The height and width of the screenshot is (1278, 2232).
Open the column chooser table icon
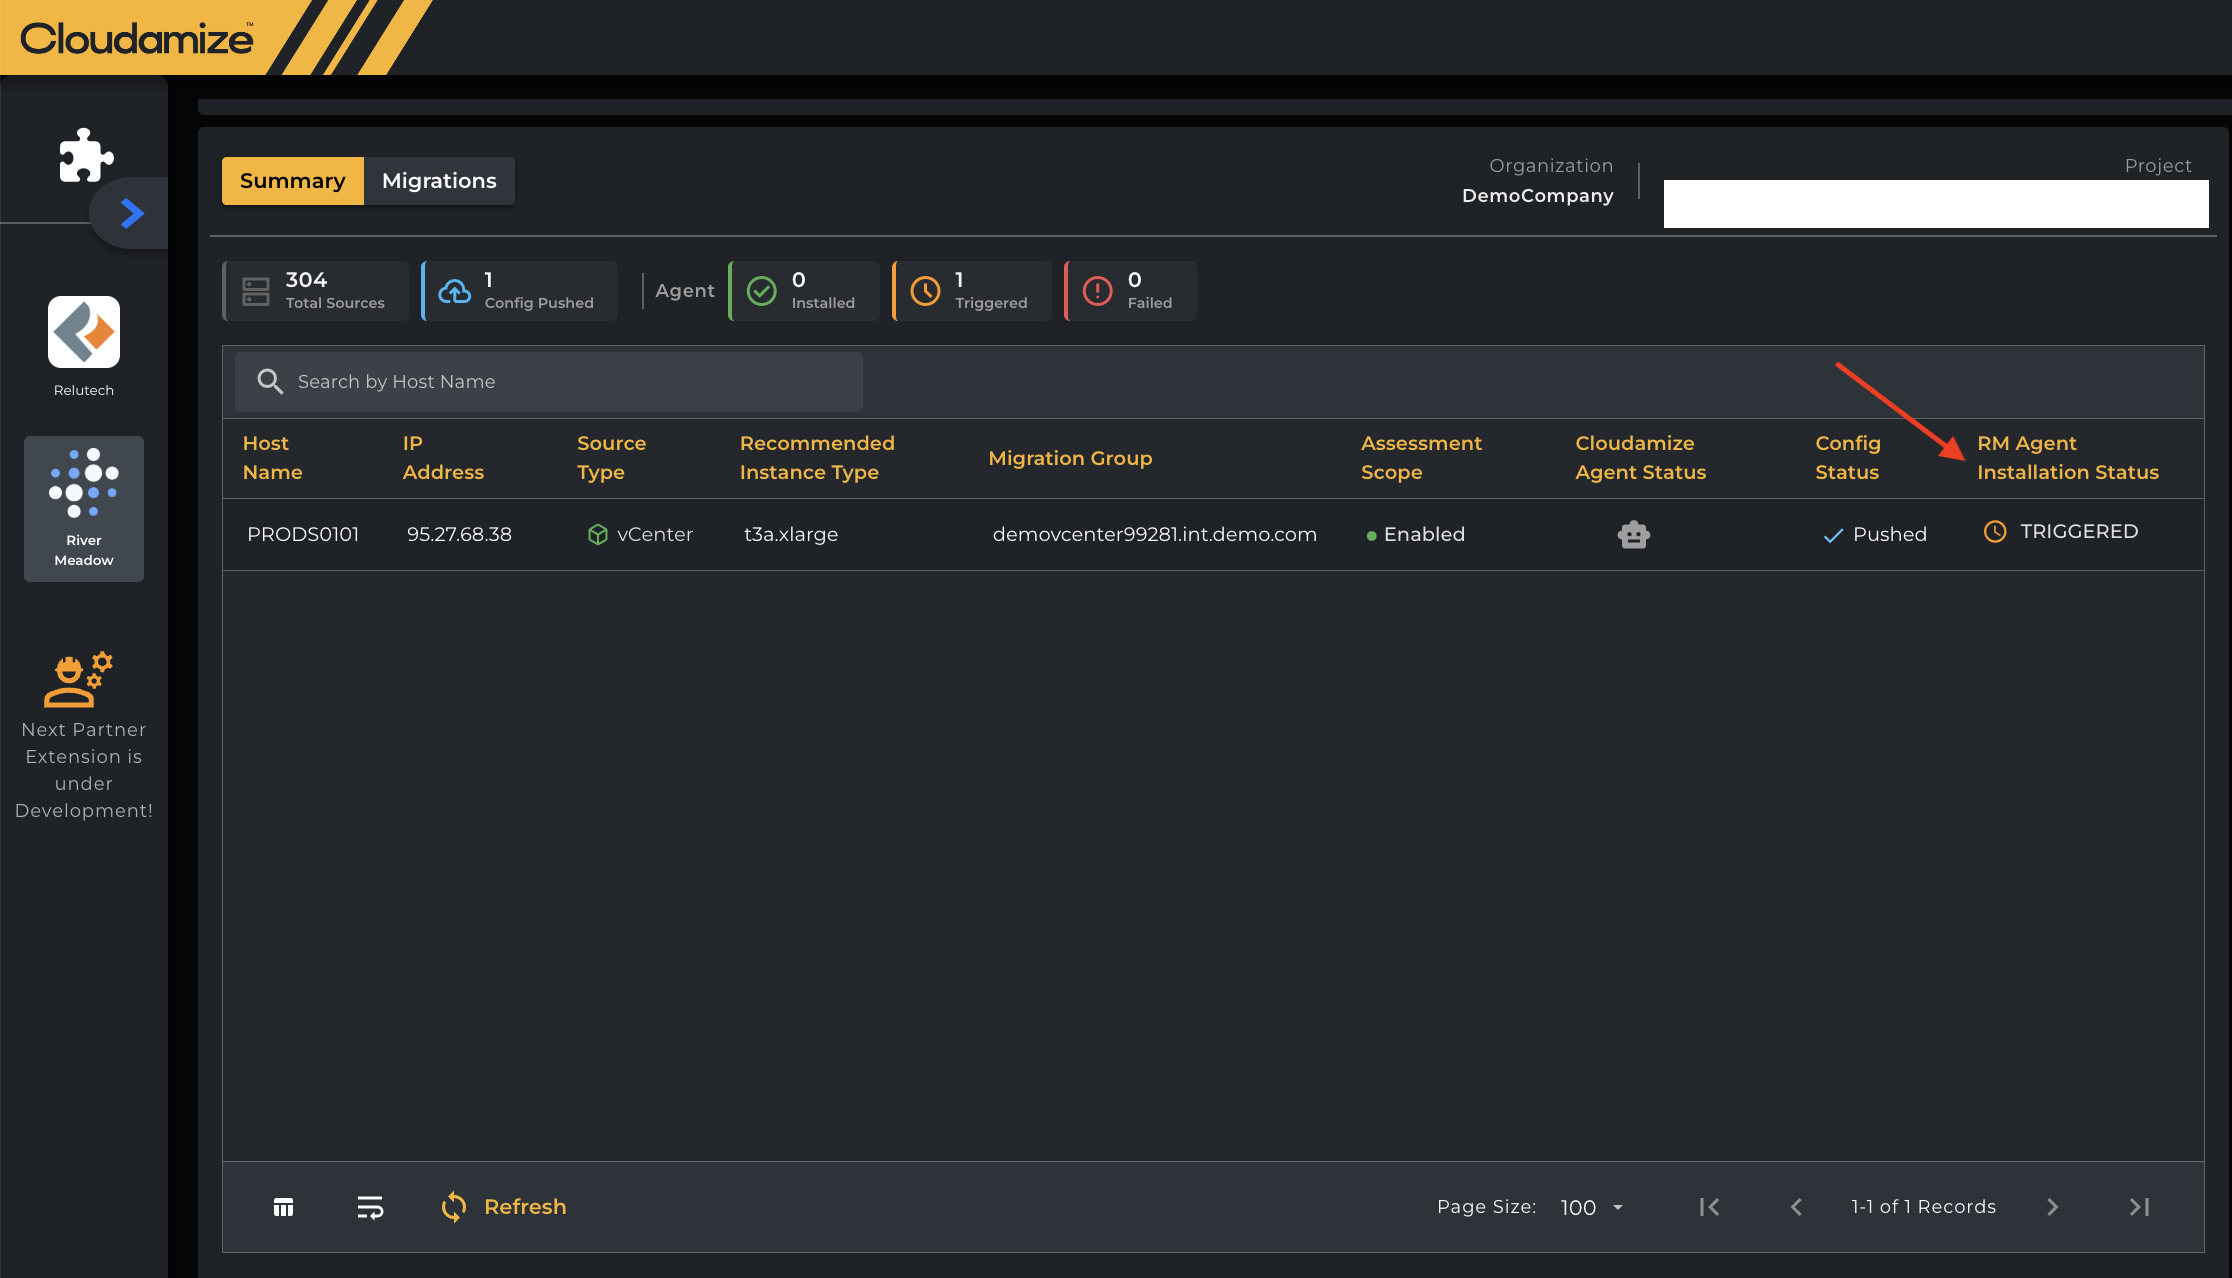284,1207
